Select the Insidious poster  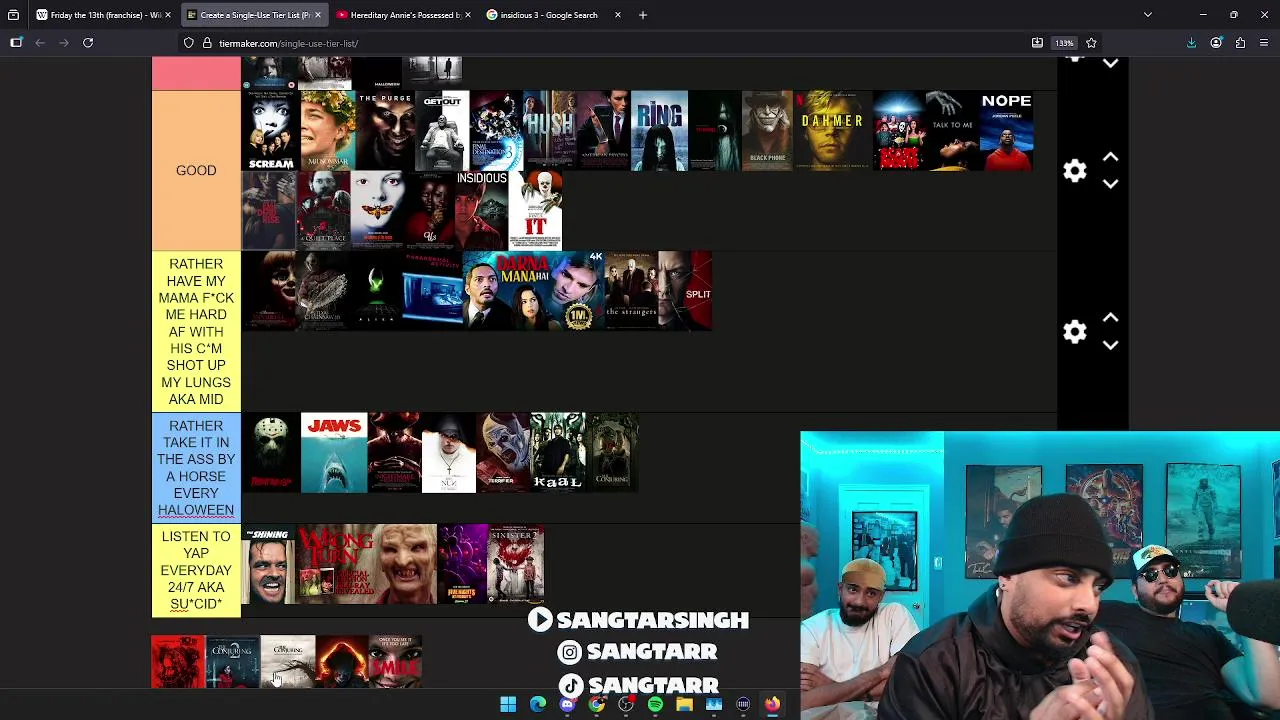[x=481, y=211]
